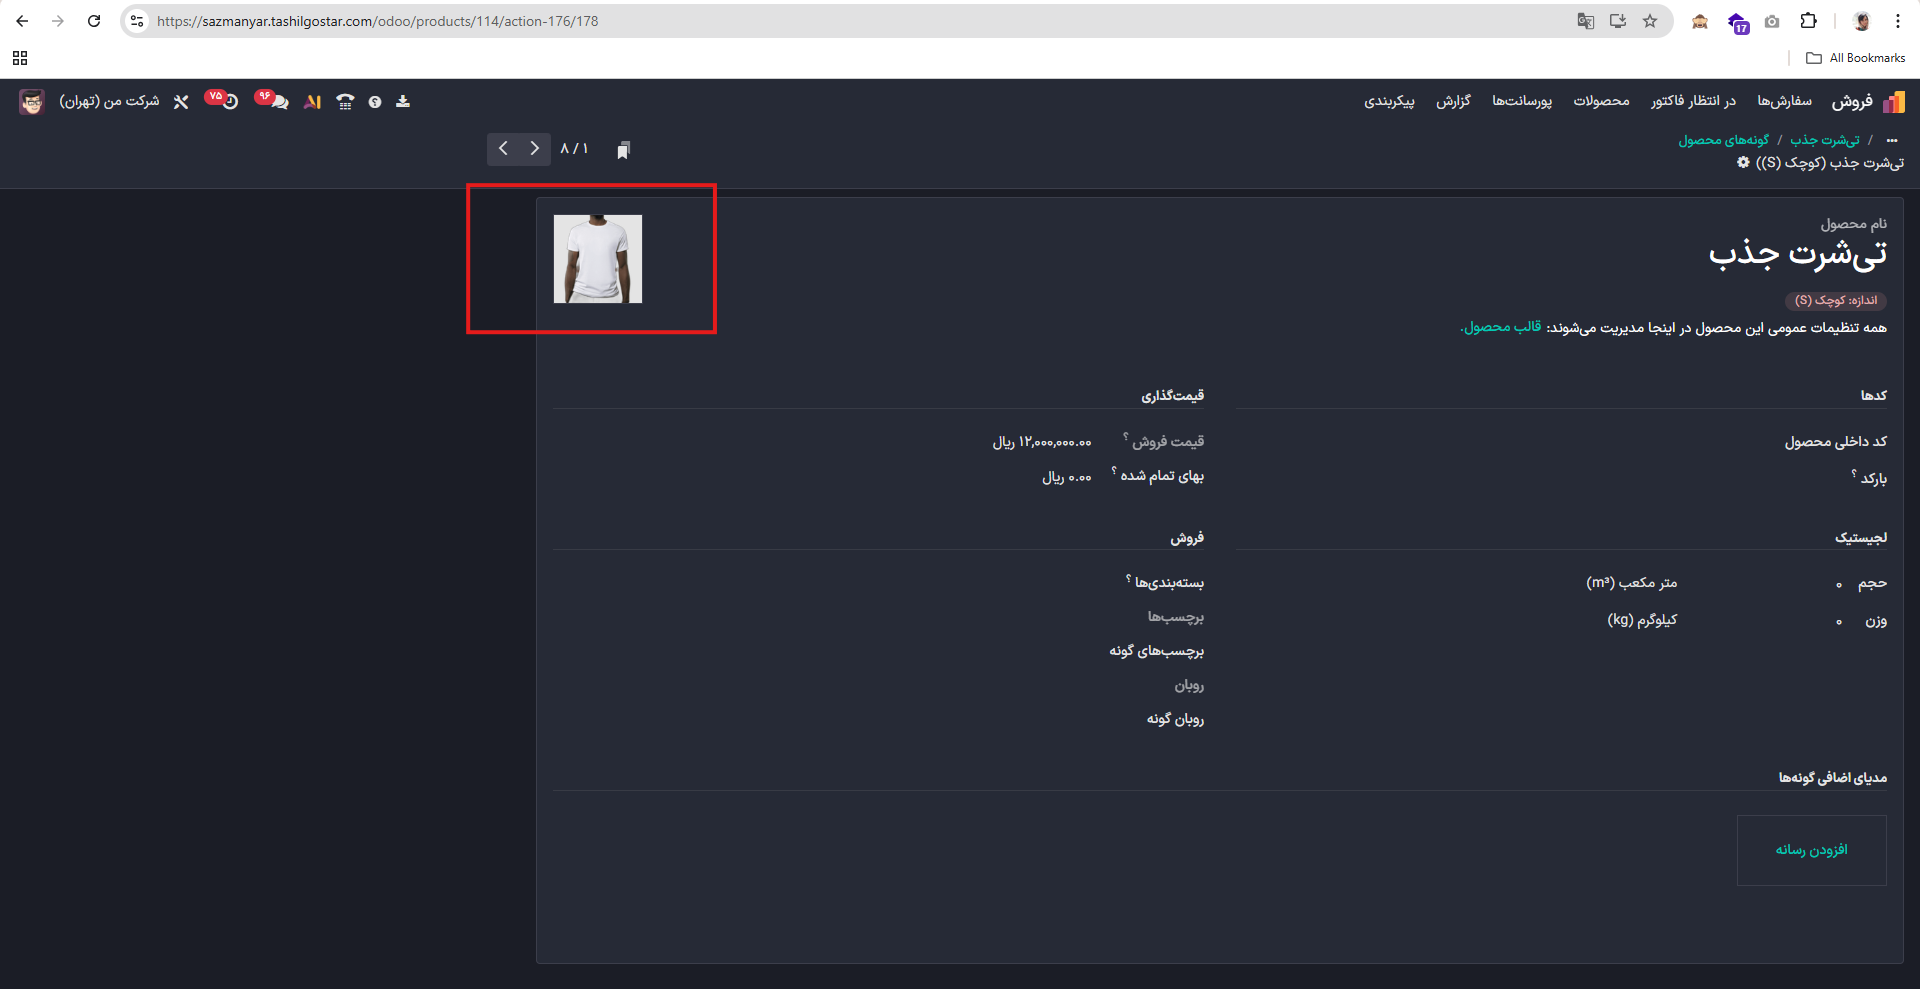Expand breadcrumb ellipsis menu
Image resolution: width=1920 pixels, height=989 pixels.
click(x=1892, y=140)
